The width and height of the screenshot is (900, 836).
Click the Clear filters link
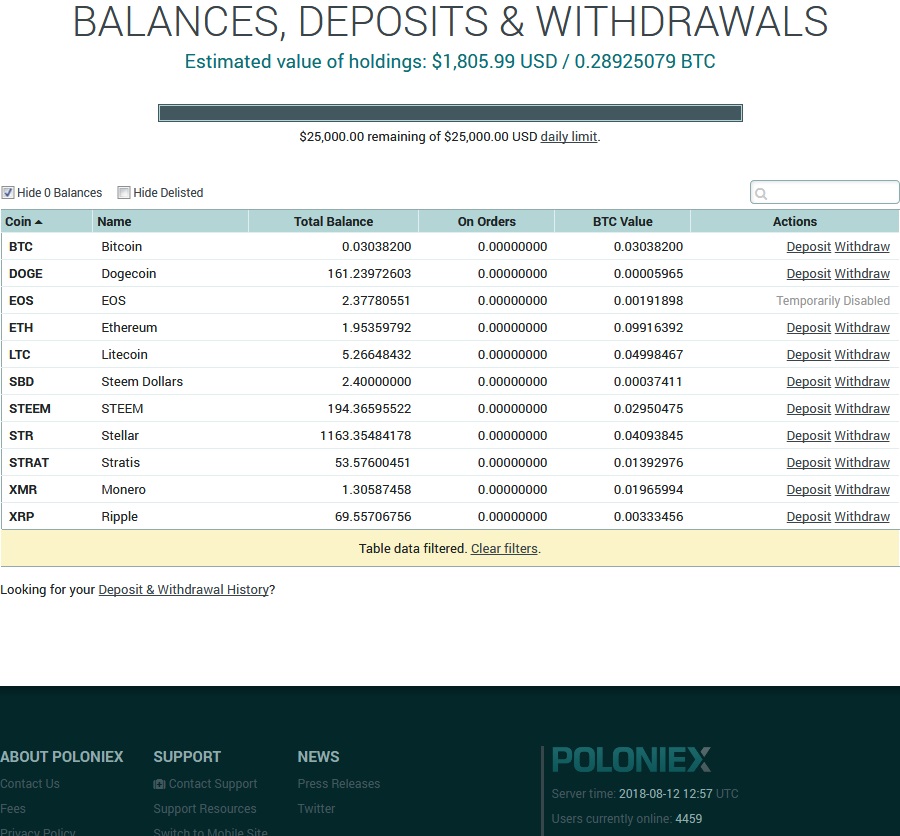(504, 549)
